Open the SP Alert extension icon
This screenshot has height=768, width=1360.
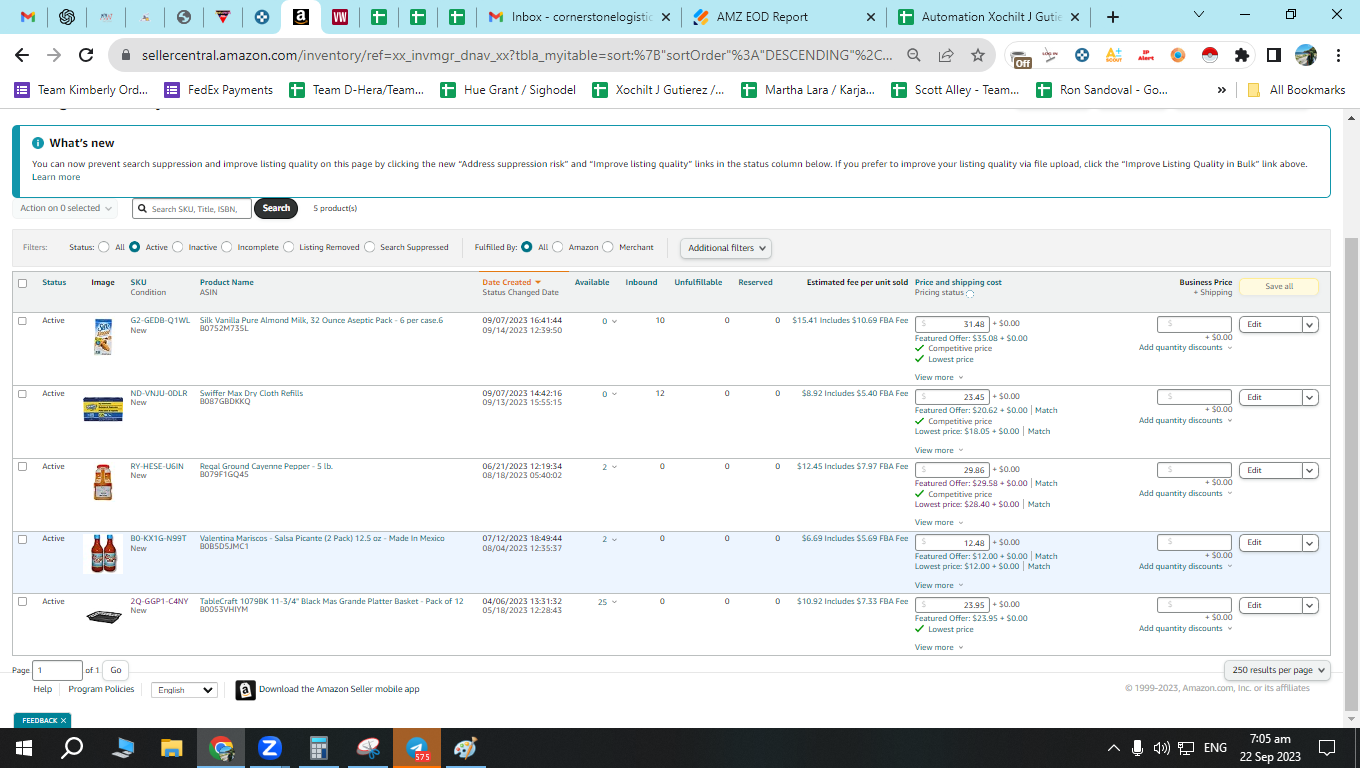[x=1146, y=56]
